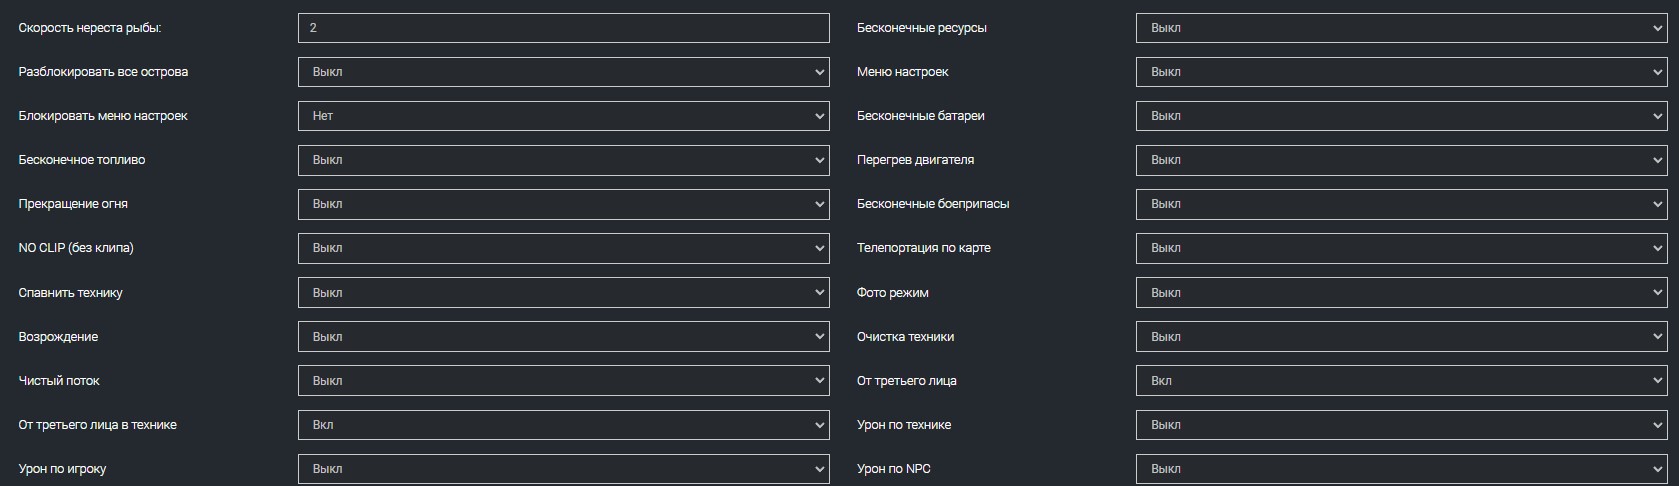Expand the 'Прекращение огня' select box
Screen dimensions: 1679x486
tap(563, 204)
